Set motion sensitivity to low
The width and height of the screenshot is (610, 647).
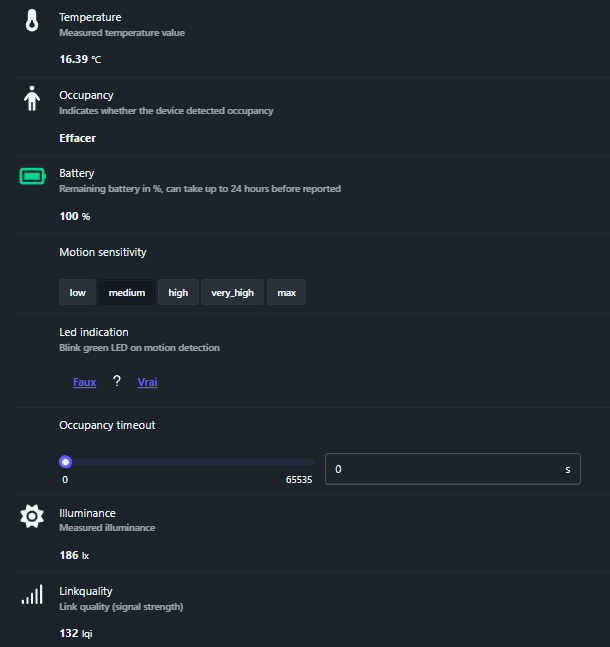click(x=77, y=293)
